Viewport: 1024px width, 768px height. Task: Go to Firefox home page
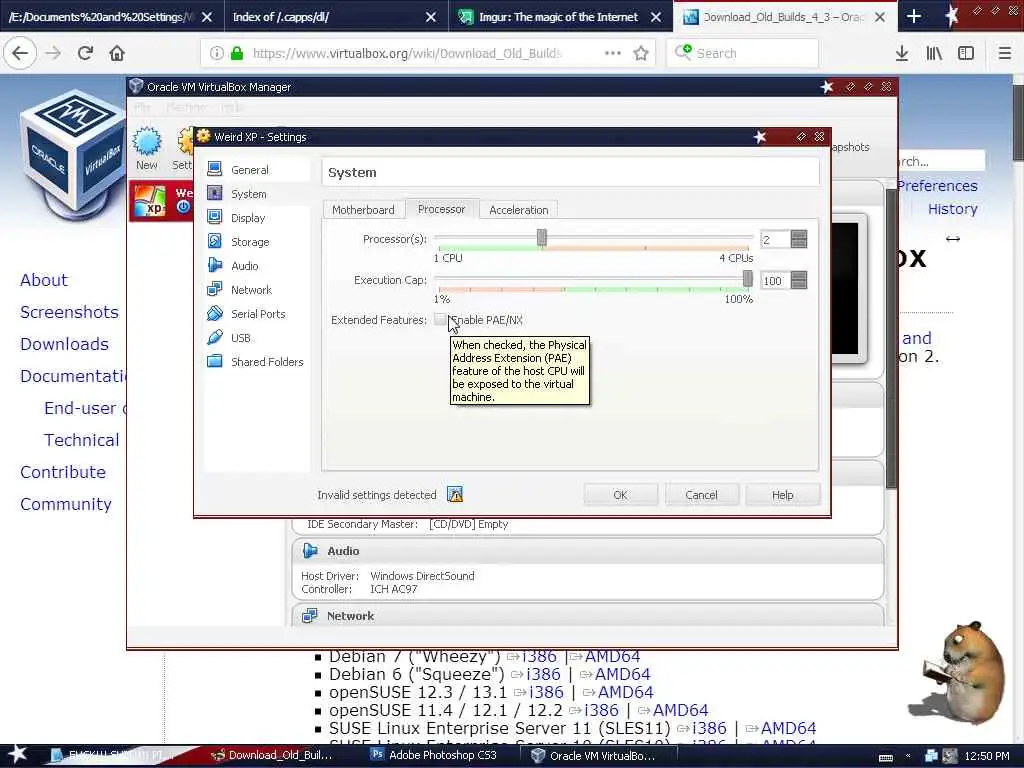[x=117, y=53]
